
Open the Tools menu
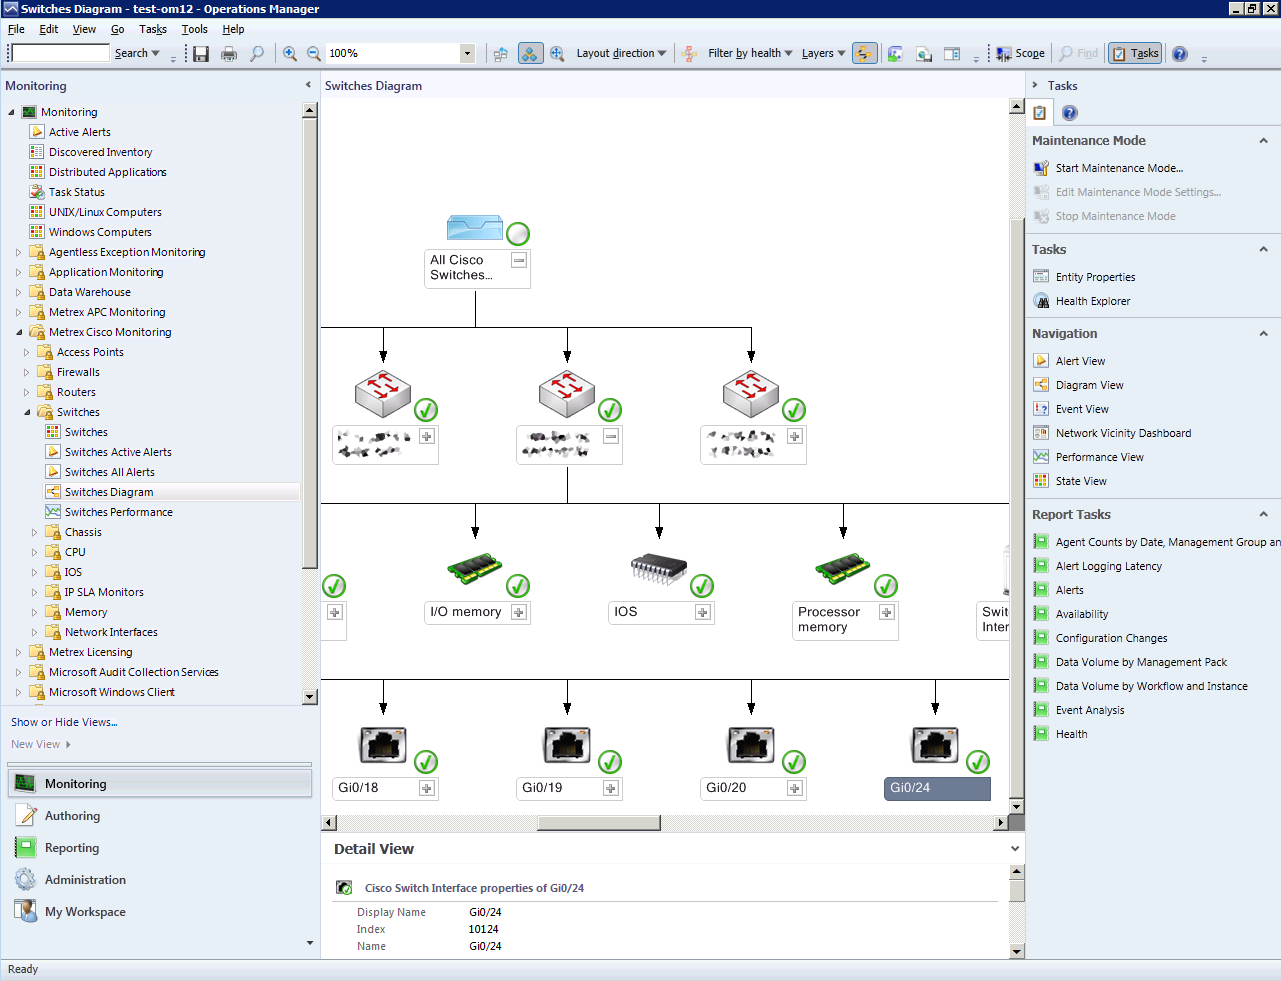pyautogui.click(x=194, y=29)
